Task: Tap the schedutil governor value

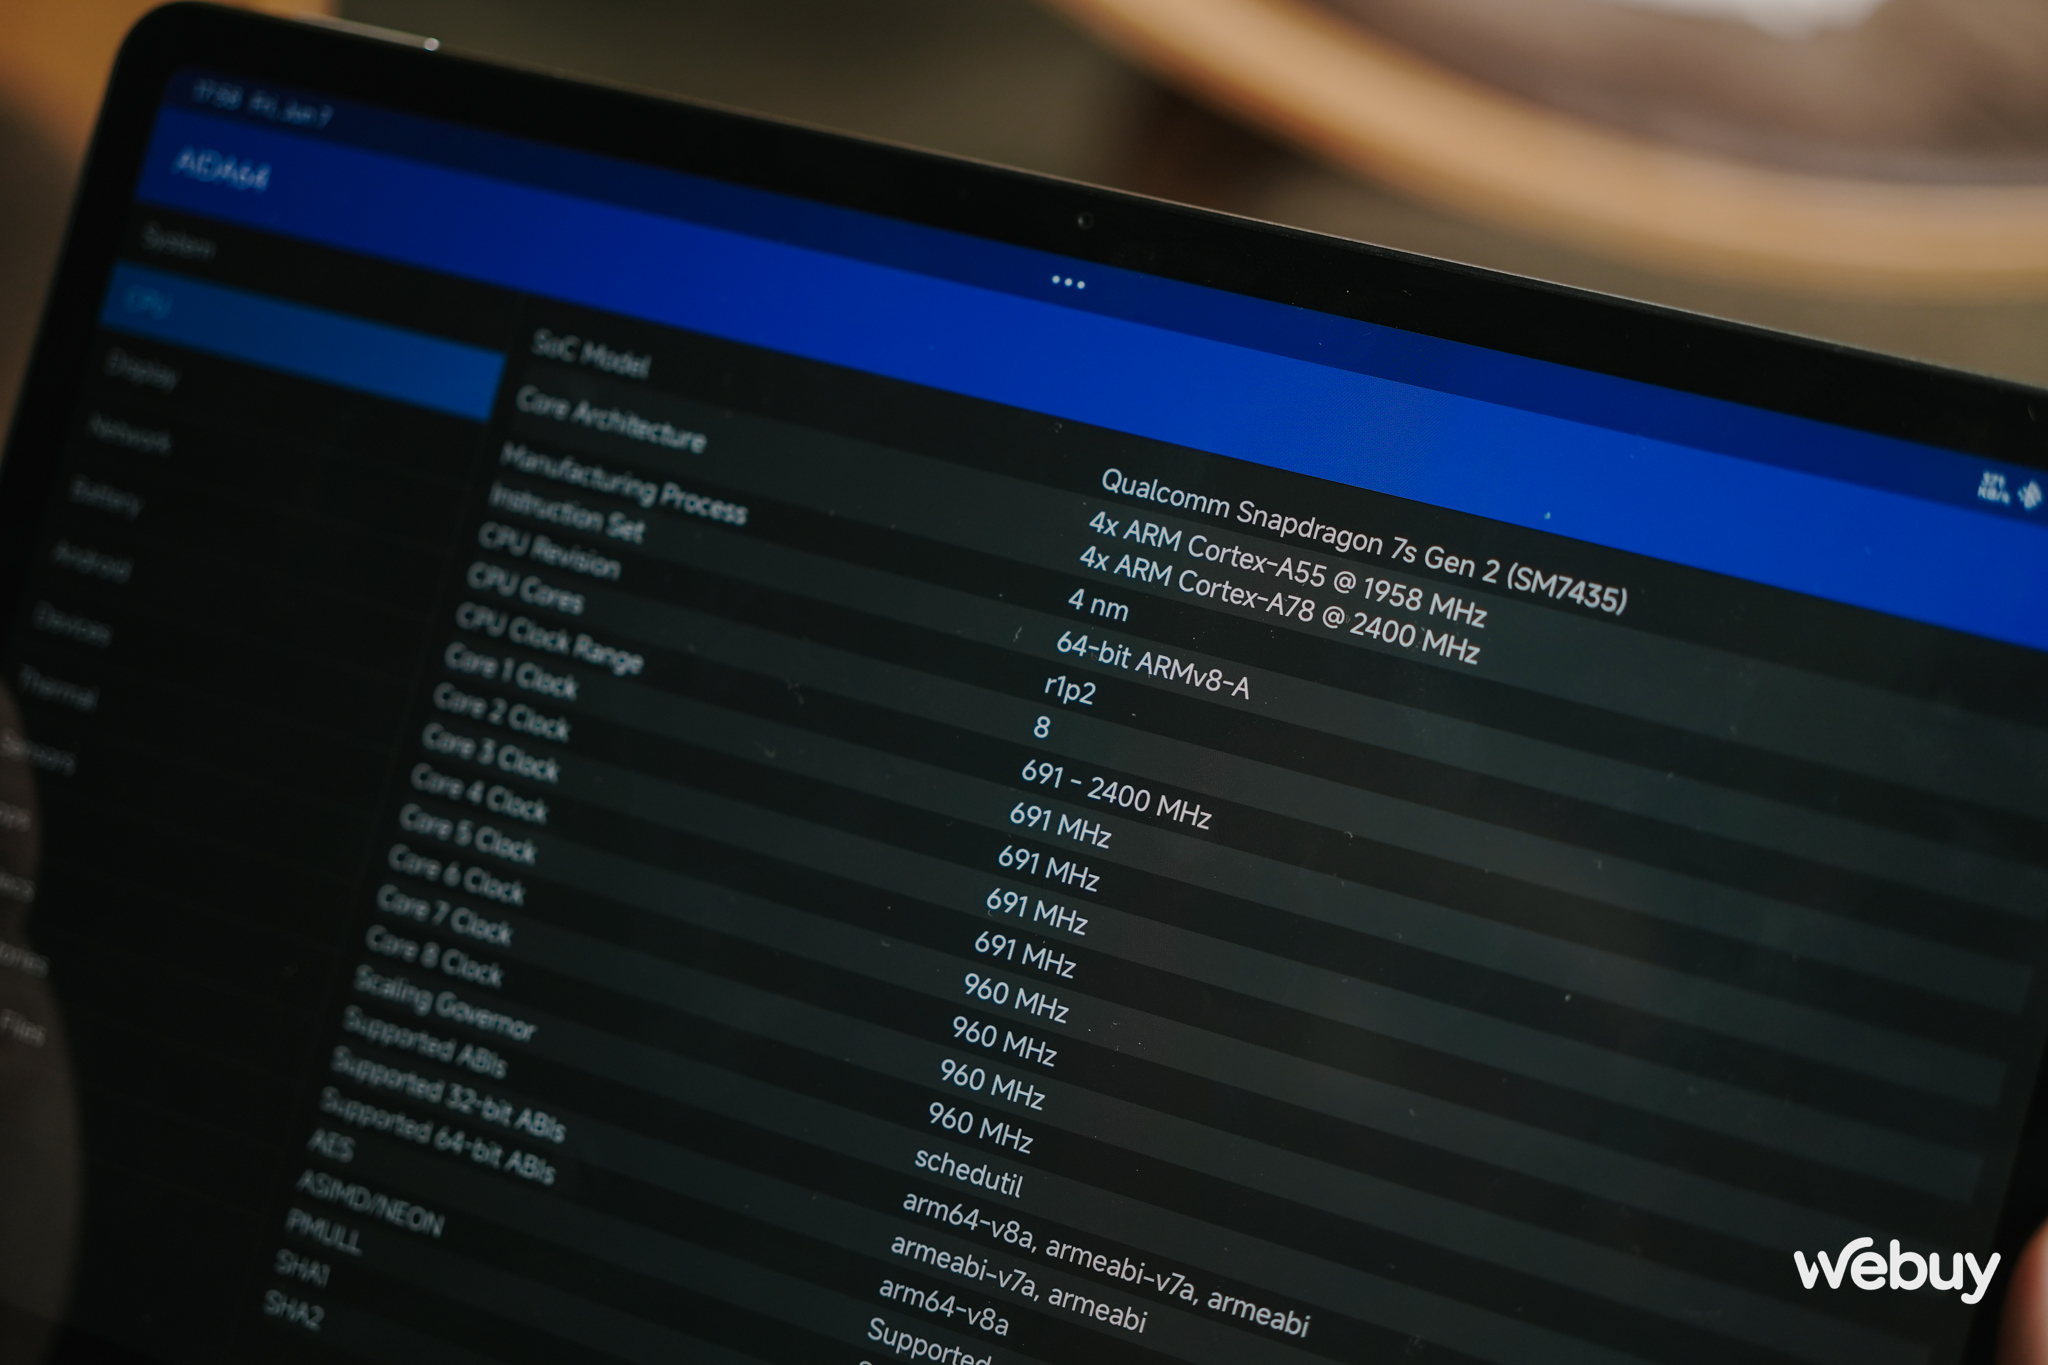Action: coord(969,1172)
